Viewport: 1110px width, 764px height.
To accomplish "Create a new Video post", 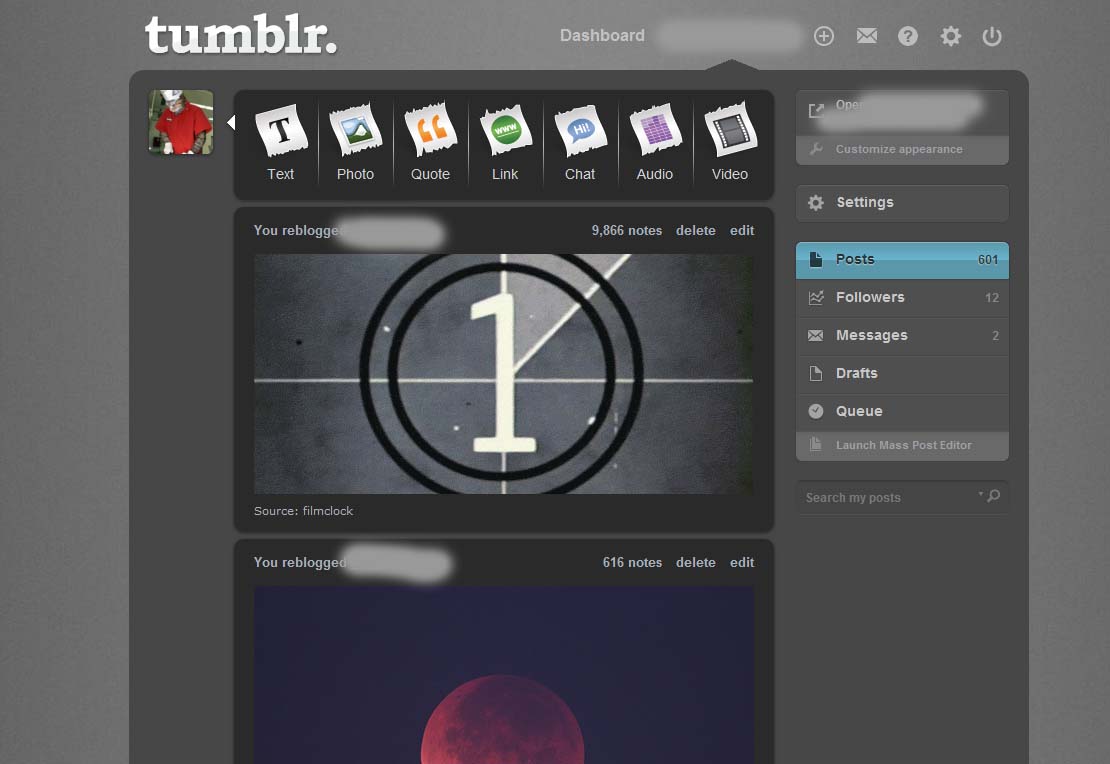I will point(730,142).
